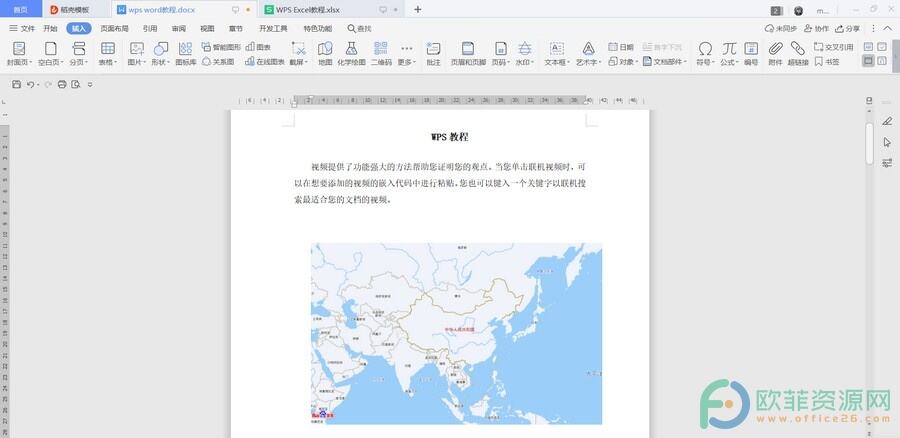Switch to the 特色功能 special features tab
Image resolution: width=900 pixels, height=438 pixels.
coord(317,28)
